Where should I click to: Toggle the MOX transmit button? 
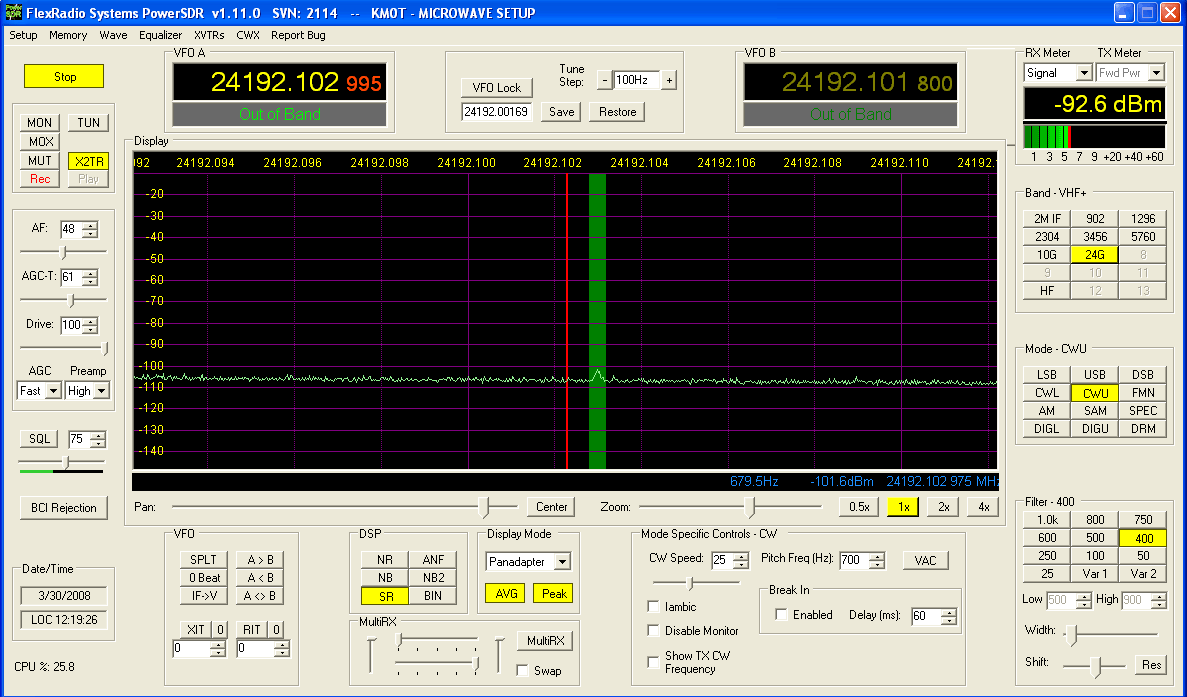pyautogui.click(x=40, y=142)
